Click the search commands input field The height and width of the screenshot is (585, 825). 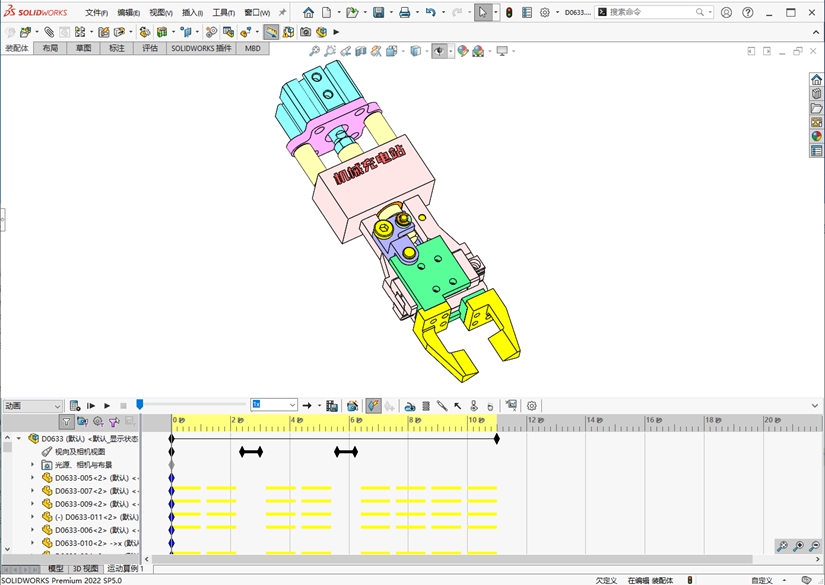[650, 13]
